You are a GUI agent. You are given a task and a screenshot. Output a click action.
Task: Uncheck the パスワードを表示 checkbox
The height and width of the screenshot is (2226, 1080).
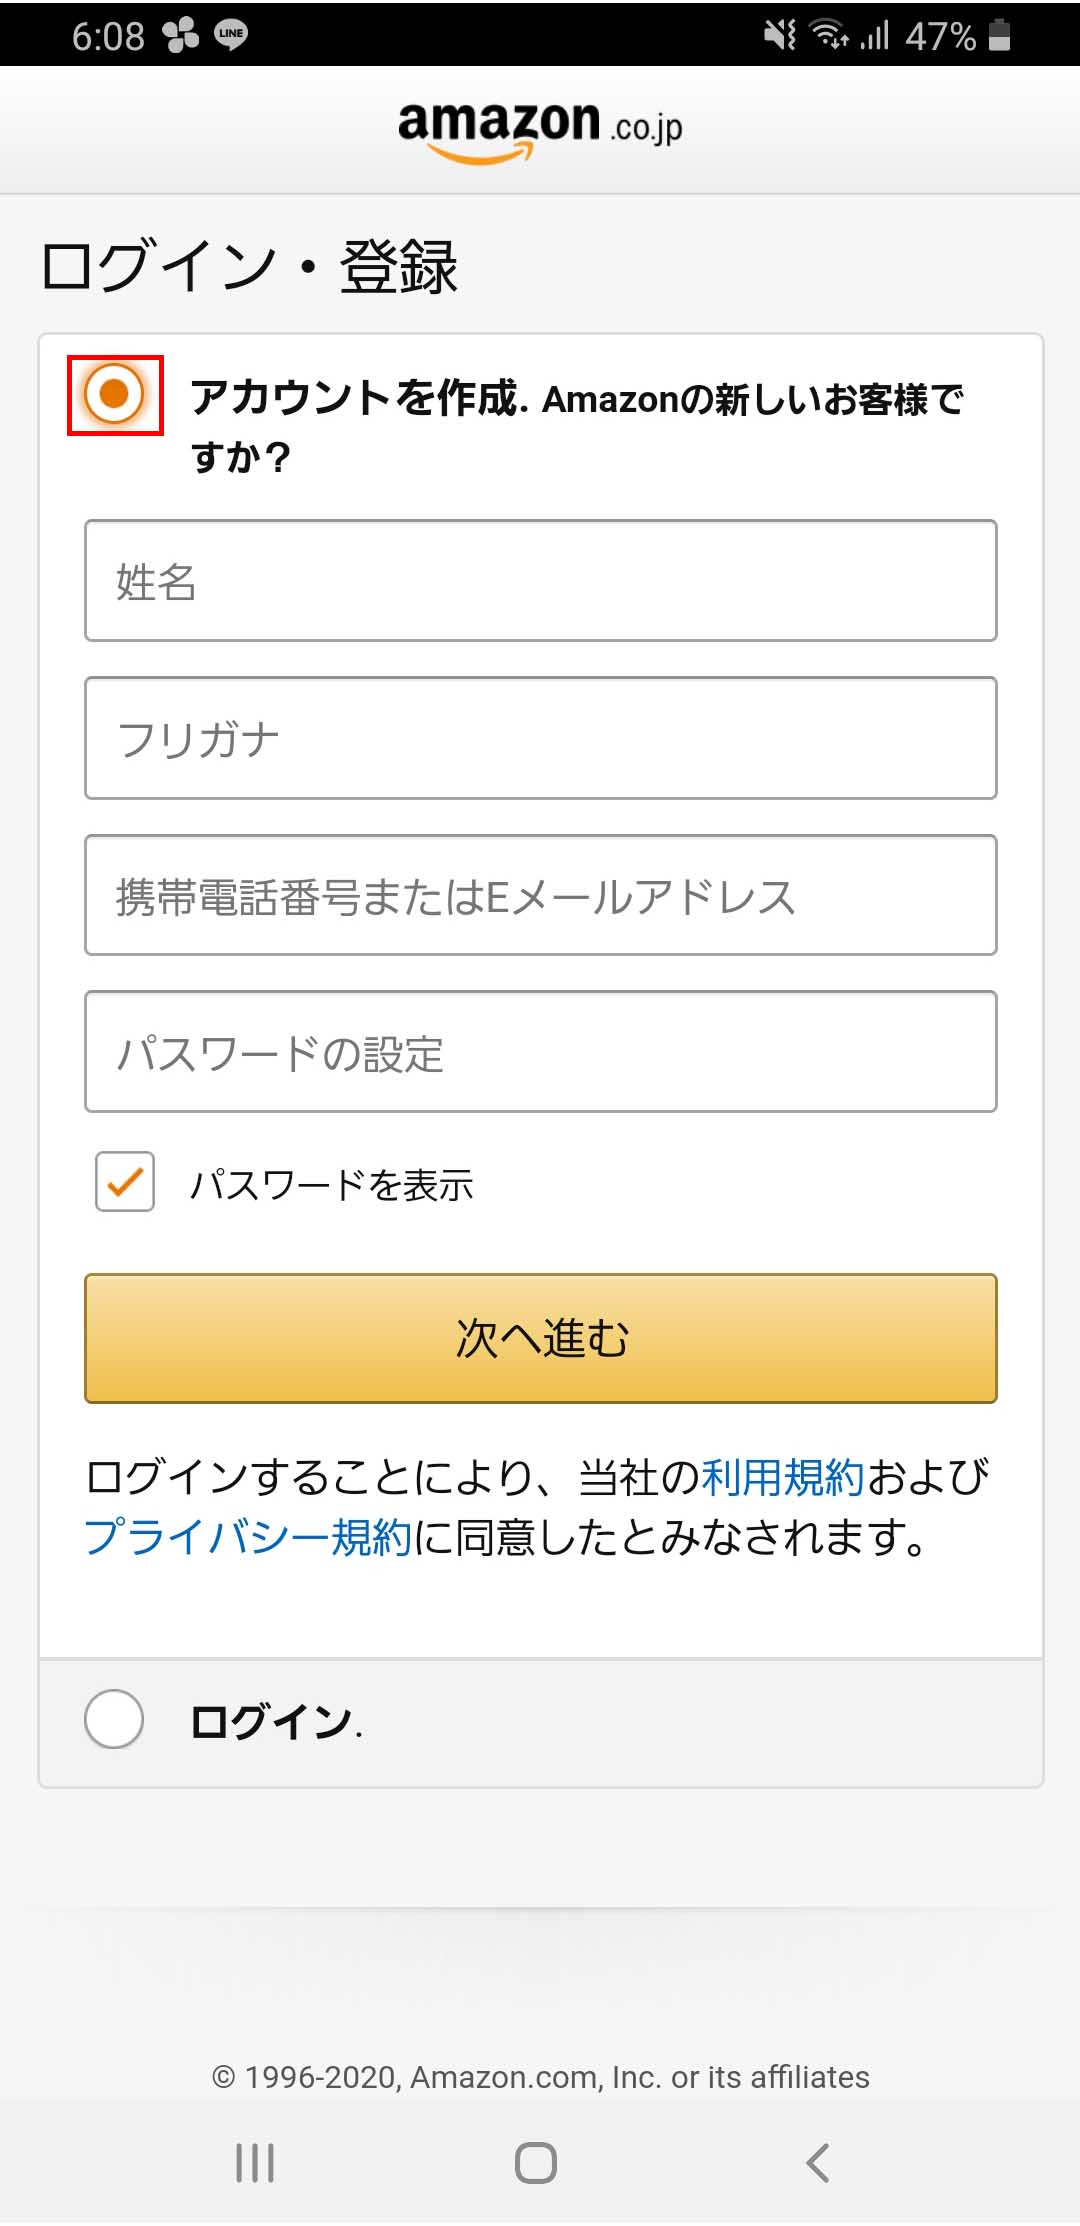125,1182
